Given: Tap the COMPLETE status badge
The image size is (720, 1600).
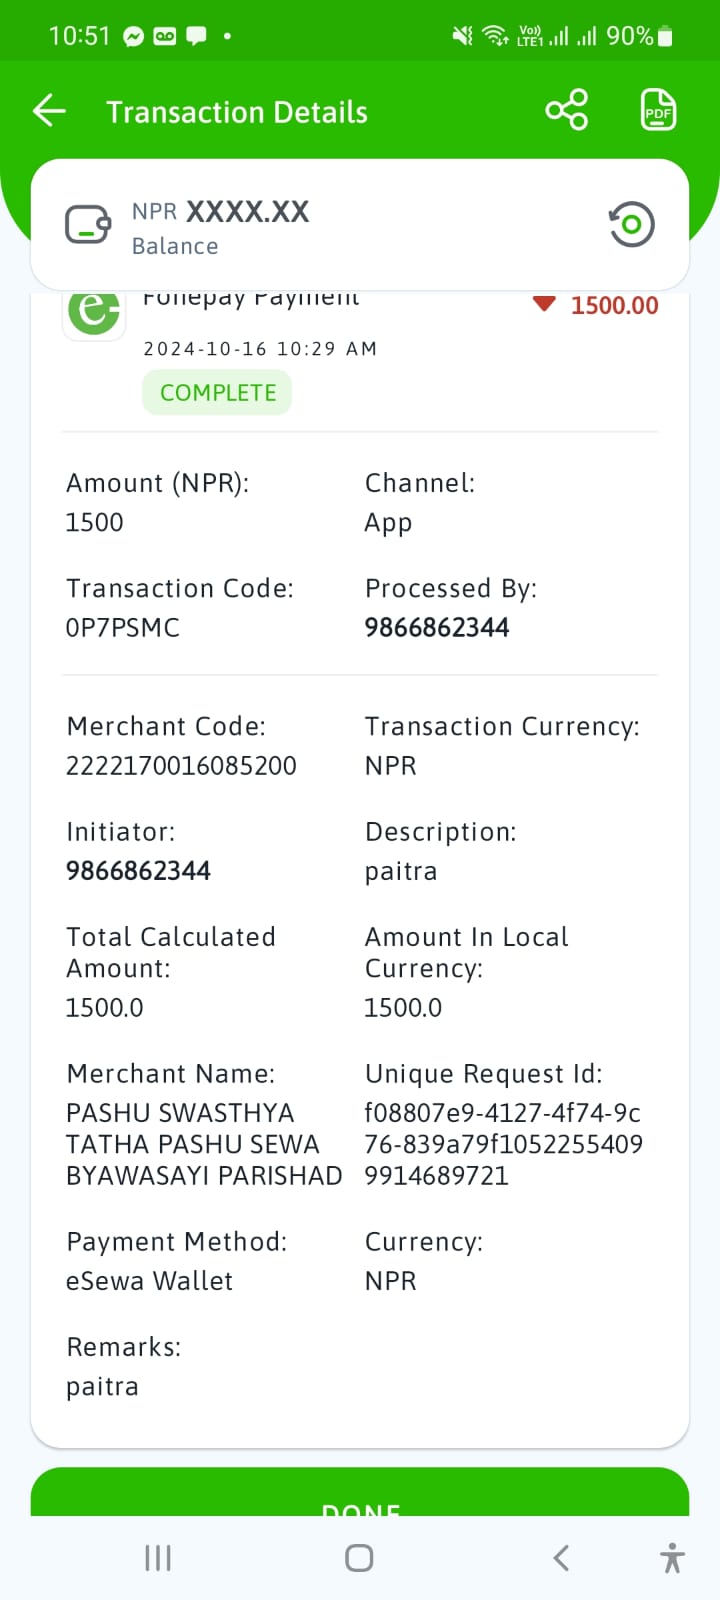Looking at the screenshot, I should 217,392.
